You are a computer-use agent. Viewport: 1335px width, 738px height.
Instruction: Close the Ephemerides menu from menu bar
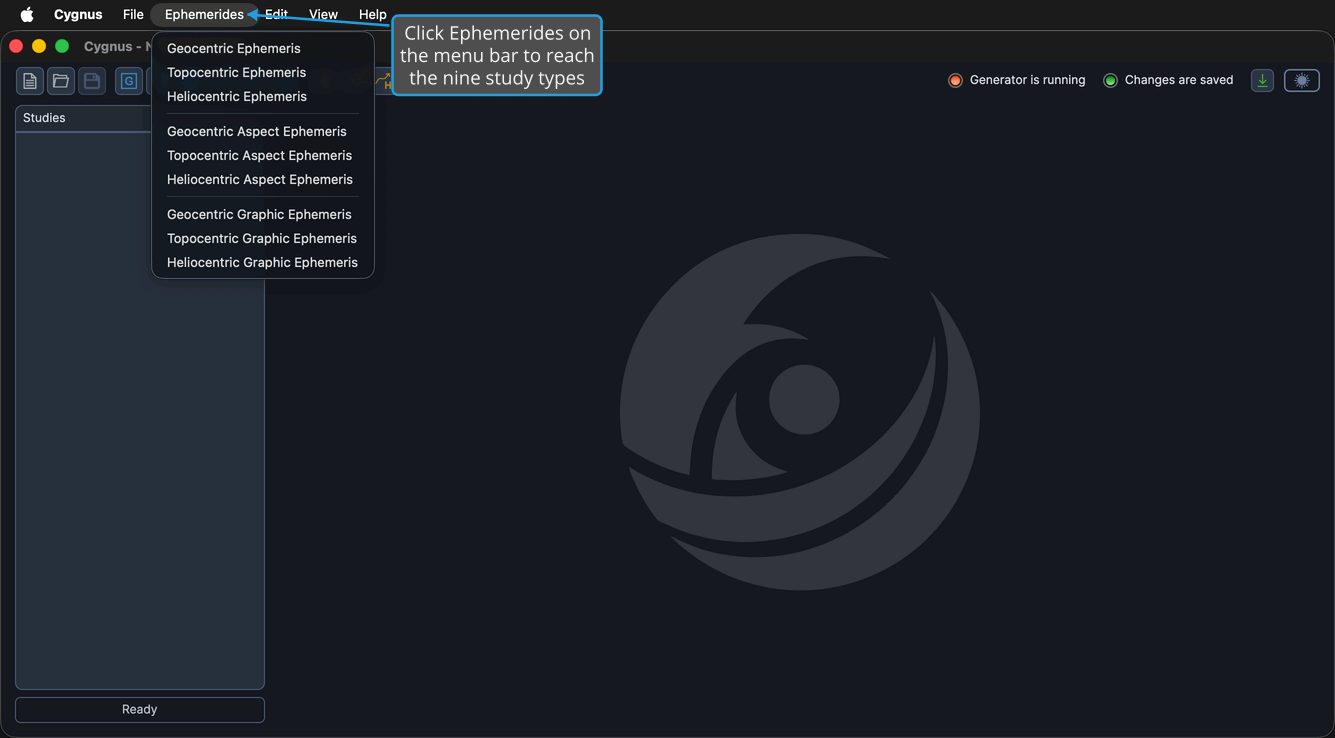coord(204,14)
